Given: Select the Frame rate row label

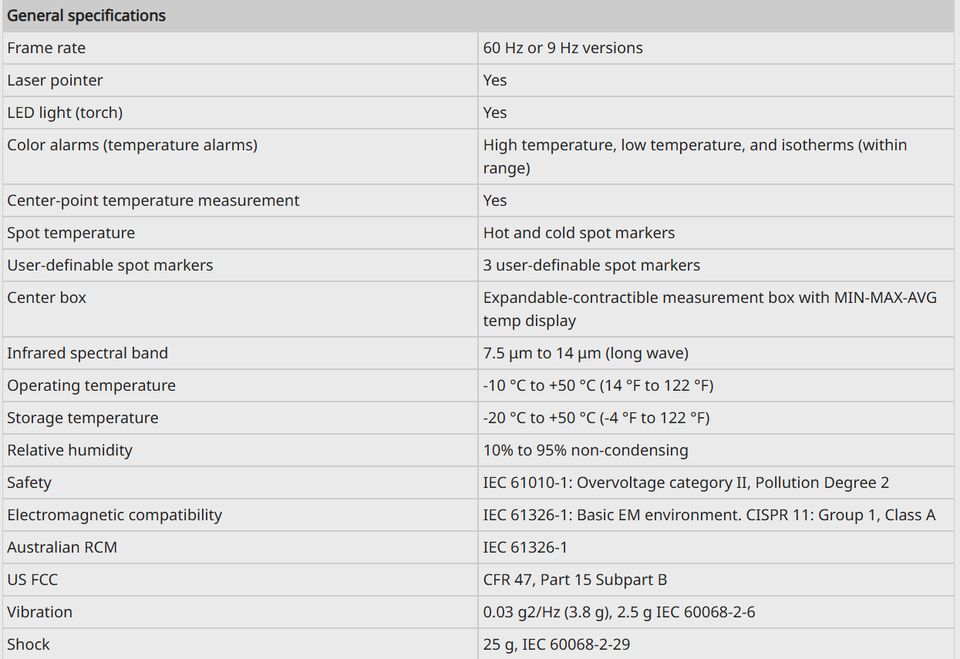Looking at the screenshot, I should pos(47,48).
